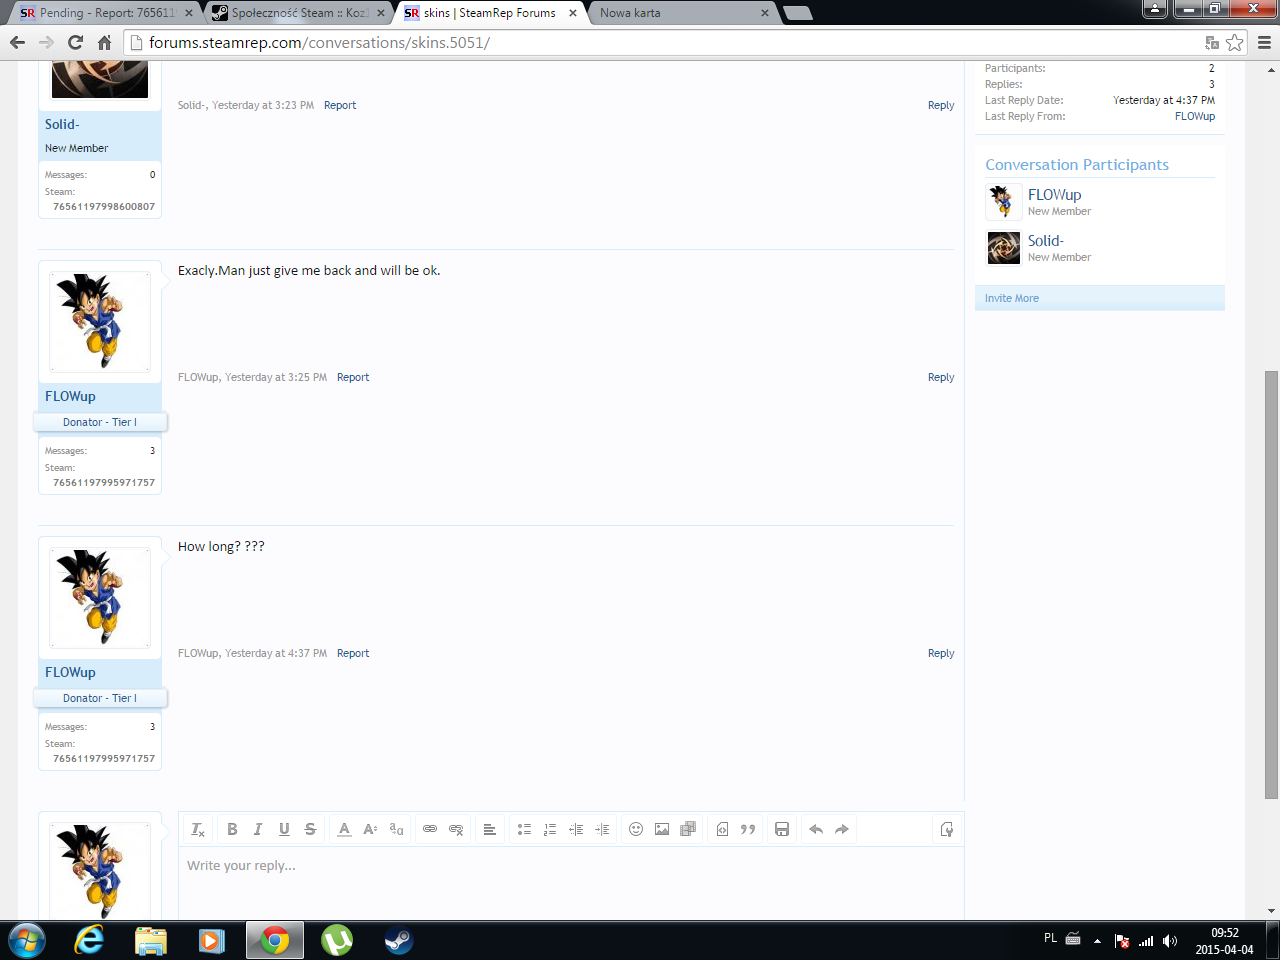Insert a quote block
The height and width of the screenshot is (960, 1280).
(x=748, y=829)
